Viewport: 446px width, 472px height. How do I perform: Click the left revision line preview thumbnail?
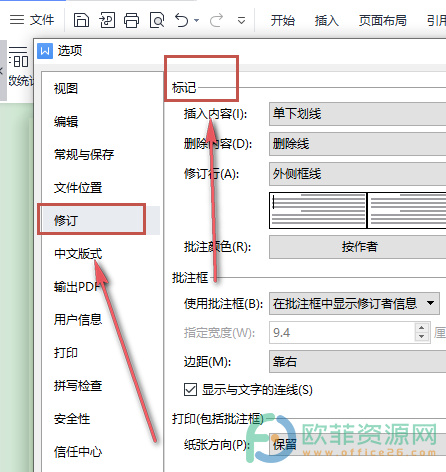[318, 210]
